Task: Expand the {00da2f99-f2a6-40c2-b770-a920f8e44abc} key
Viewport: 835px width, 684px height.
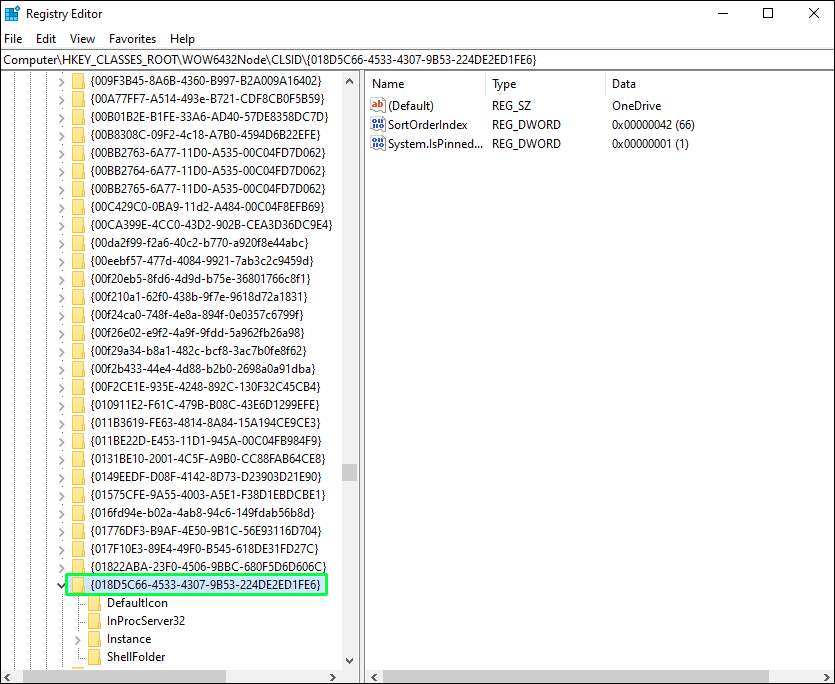Action: point(61,244)
